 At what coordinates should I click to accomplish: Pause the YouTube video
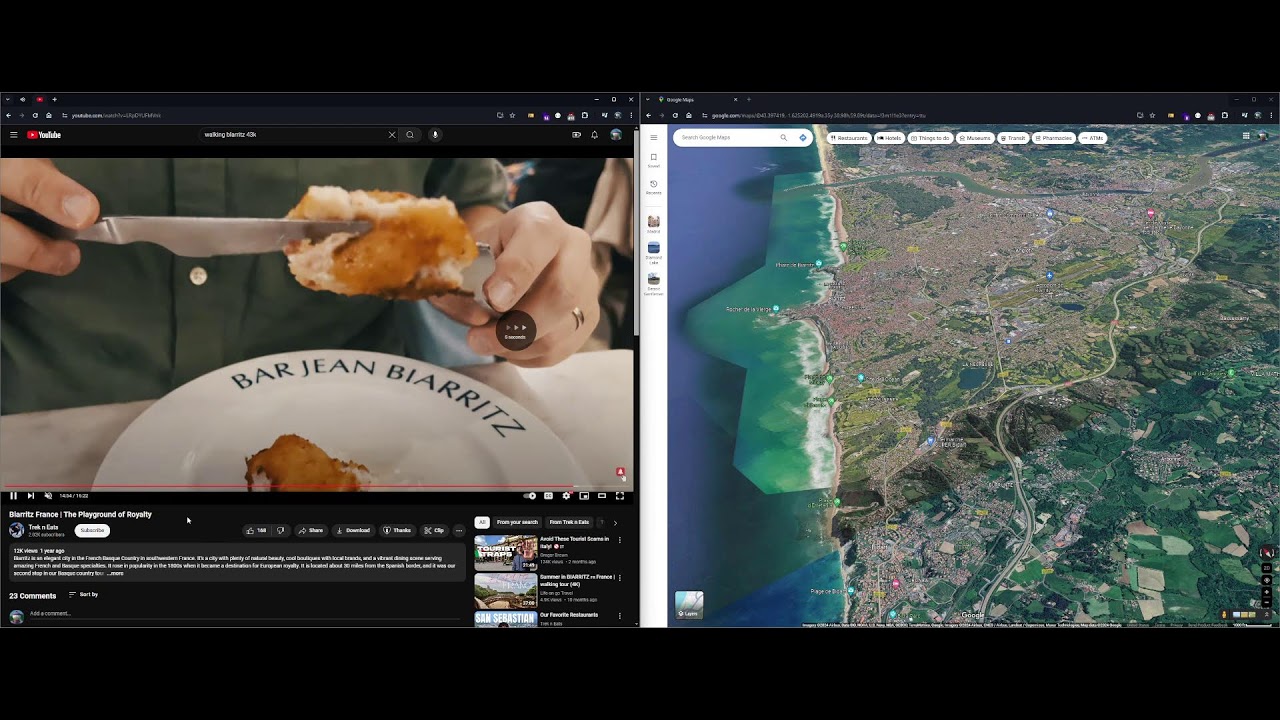point(13,496)
